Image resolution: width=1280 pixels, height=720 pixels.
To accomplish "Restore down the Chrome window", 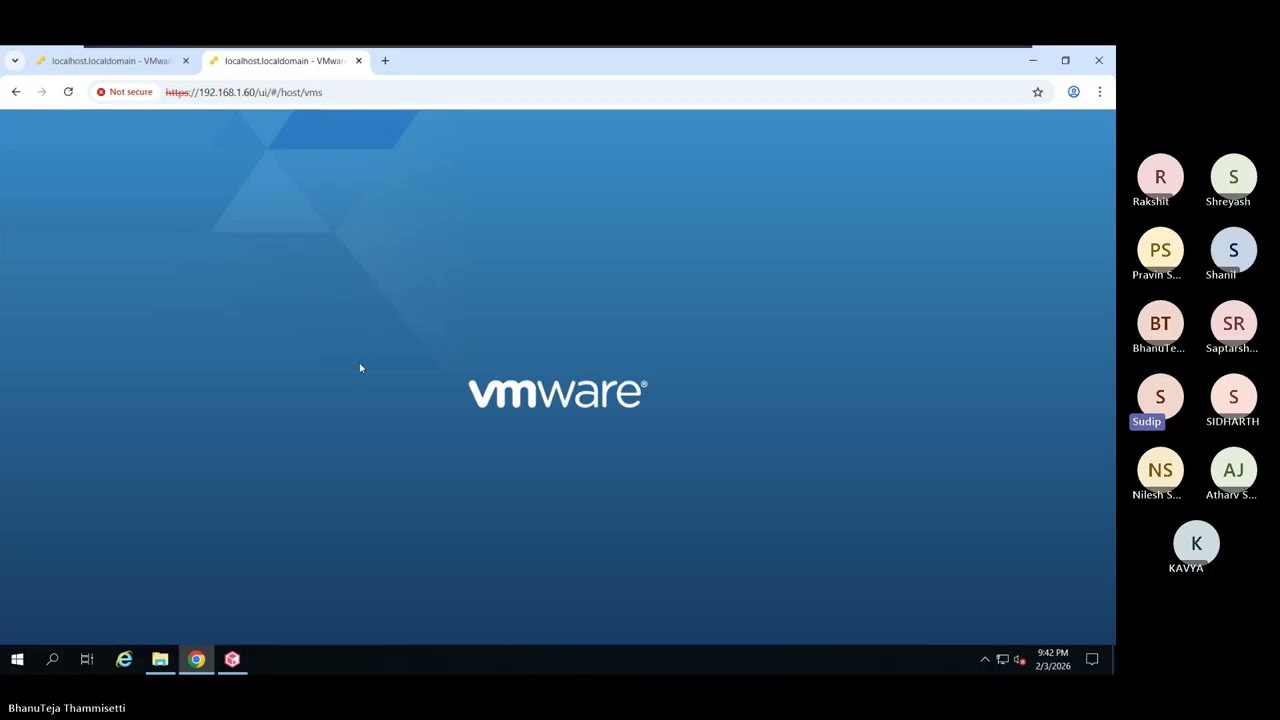I will (x=1066, y=61).
